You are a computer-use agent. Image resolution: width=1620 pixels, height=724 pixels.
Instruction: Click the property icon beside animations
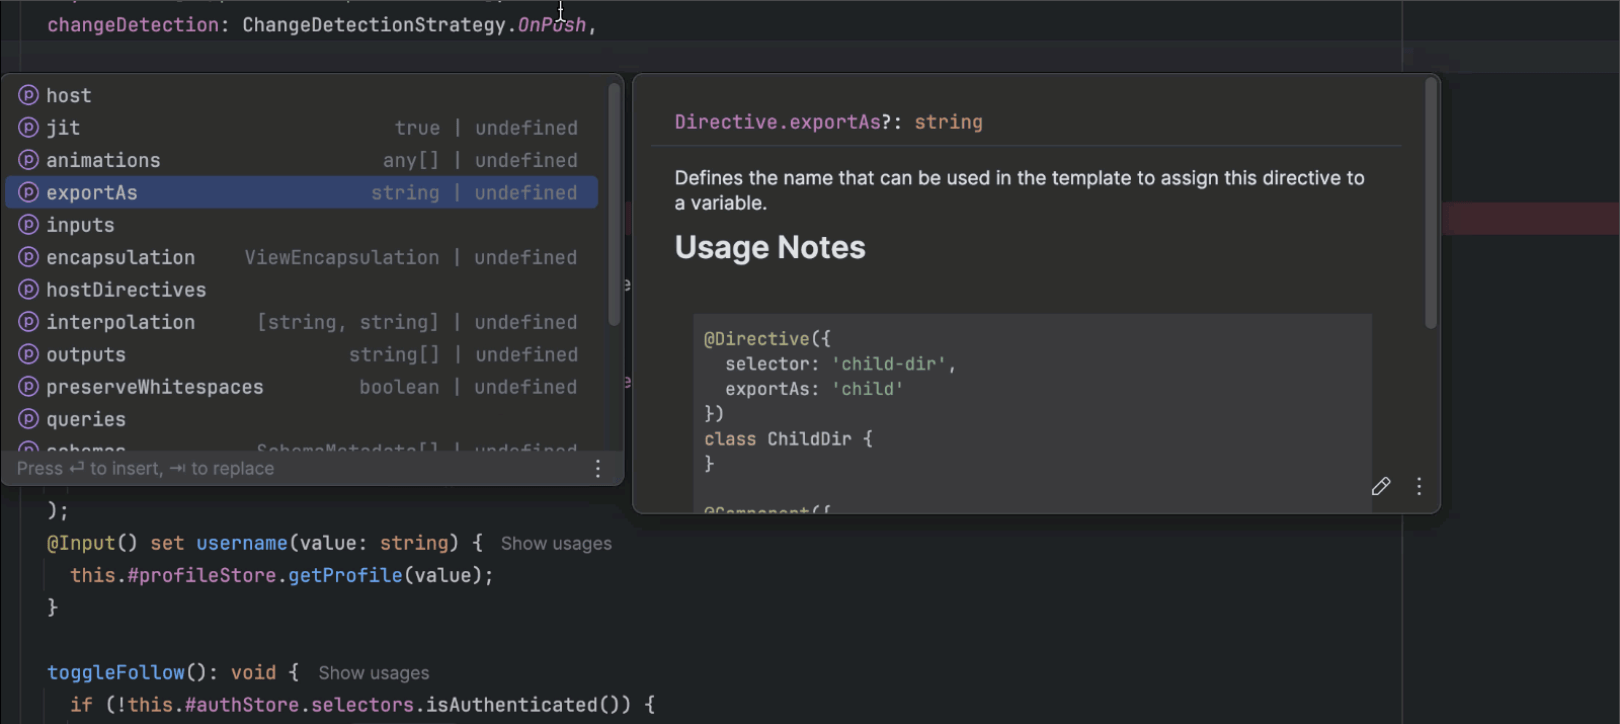29,160
